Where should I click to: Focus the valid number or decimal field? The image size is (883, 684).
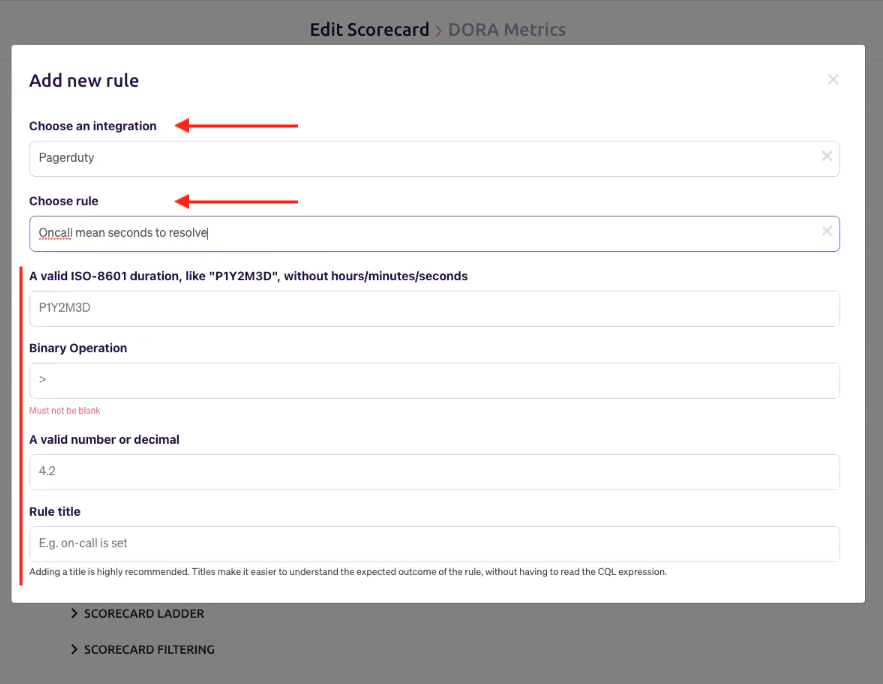[x=434, y=472]
